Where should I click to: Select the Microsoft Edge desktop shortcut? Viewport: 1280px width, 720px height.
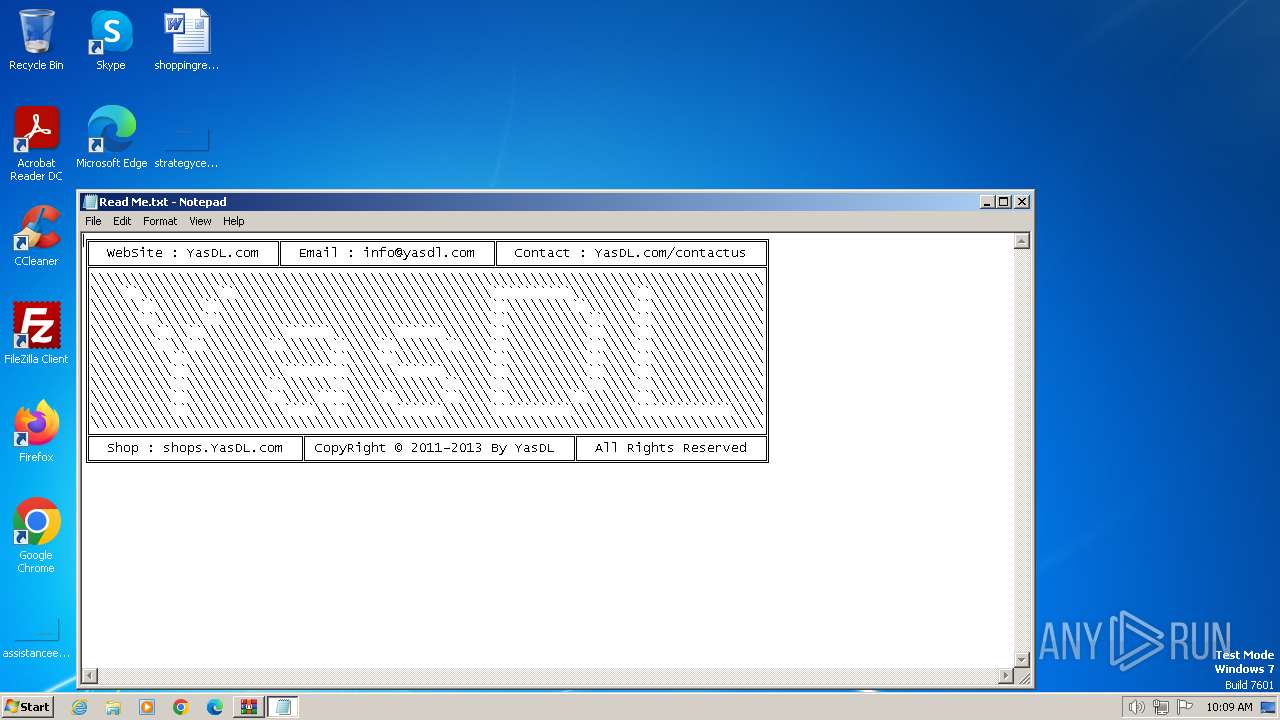click(x=111, y=138)
